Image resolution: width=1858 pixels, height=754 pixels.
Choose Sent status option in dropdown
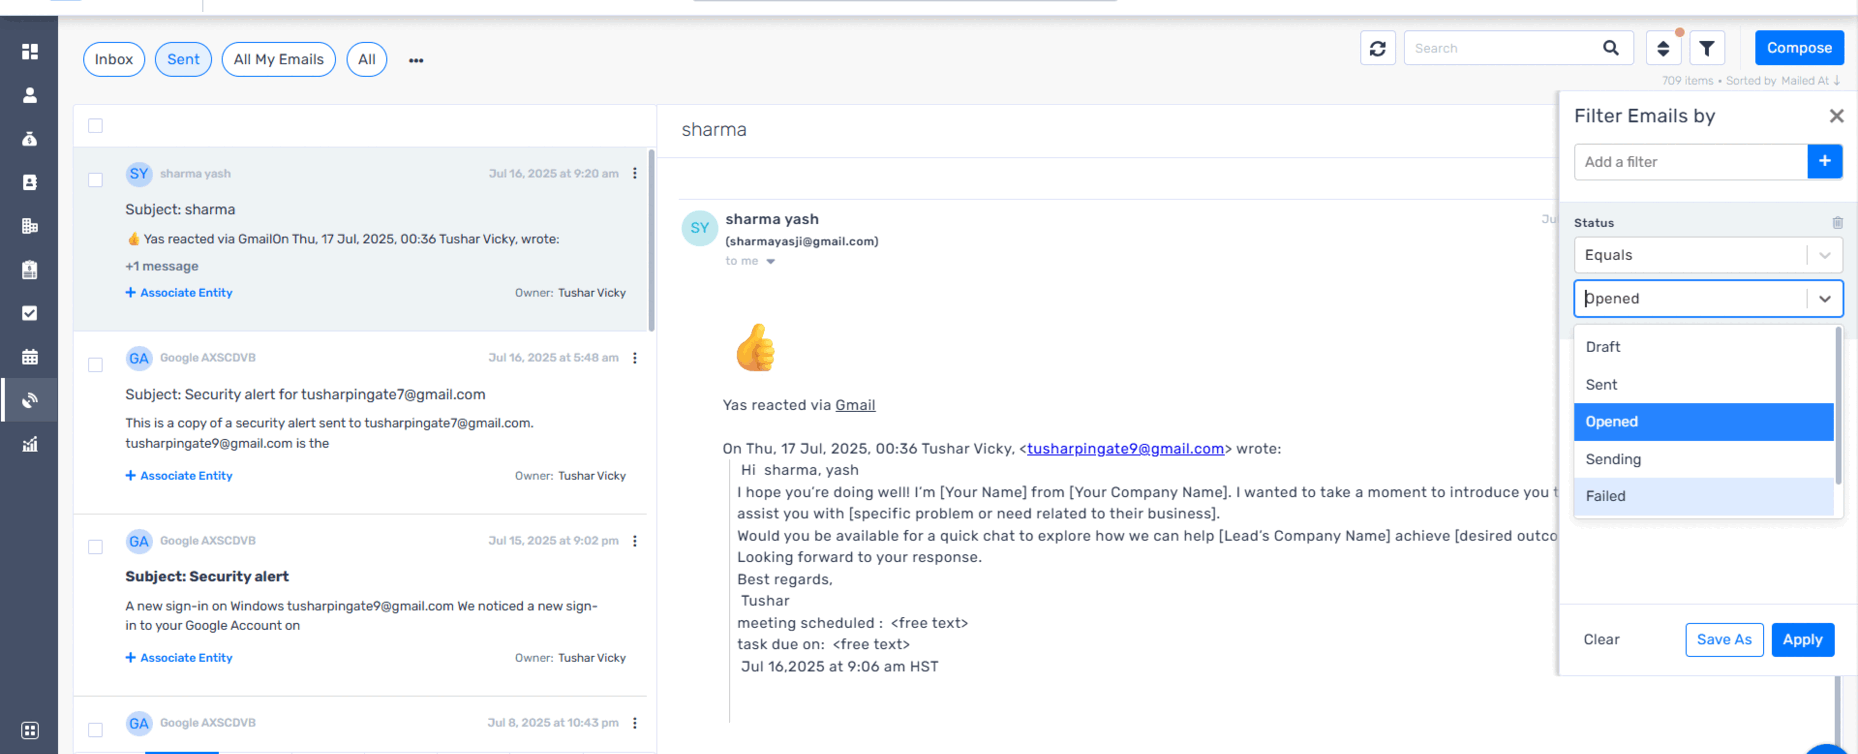coord(1704,385)
